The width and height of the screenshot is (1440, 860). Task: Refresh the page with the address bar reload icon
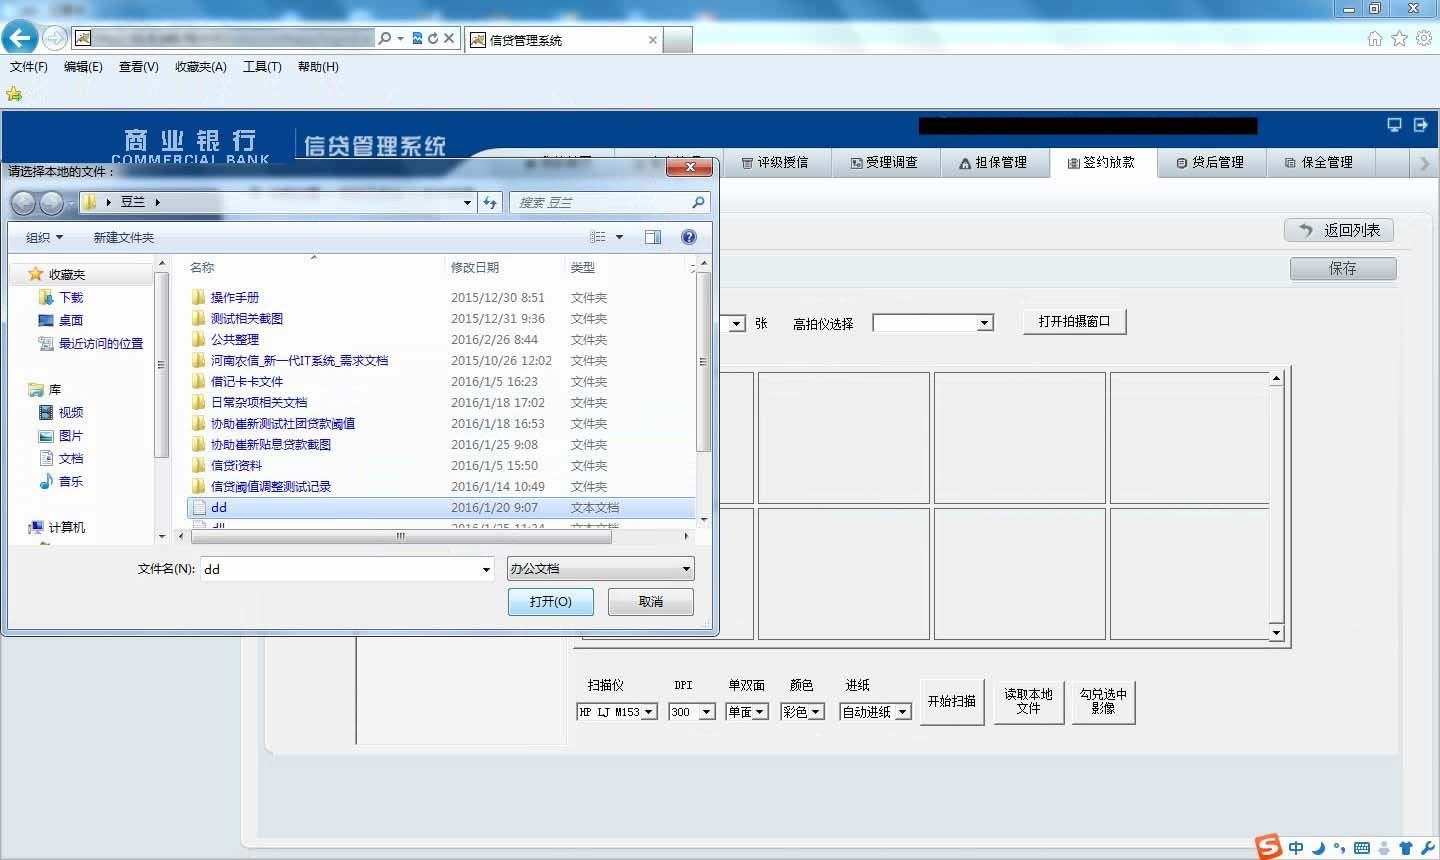(x=433, y=39)
